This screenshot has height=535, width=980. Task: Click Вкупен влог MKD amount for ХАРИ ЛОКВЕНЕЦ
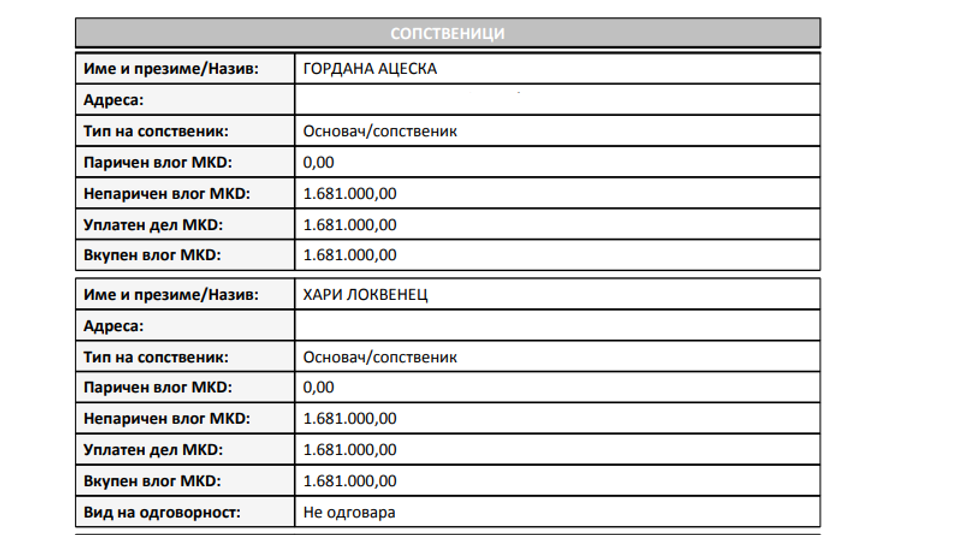point(350,481)
